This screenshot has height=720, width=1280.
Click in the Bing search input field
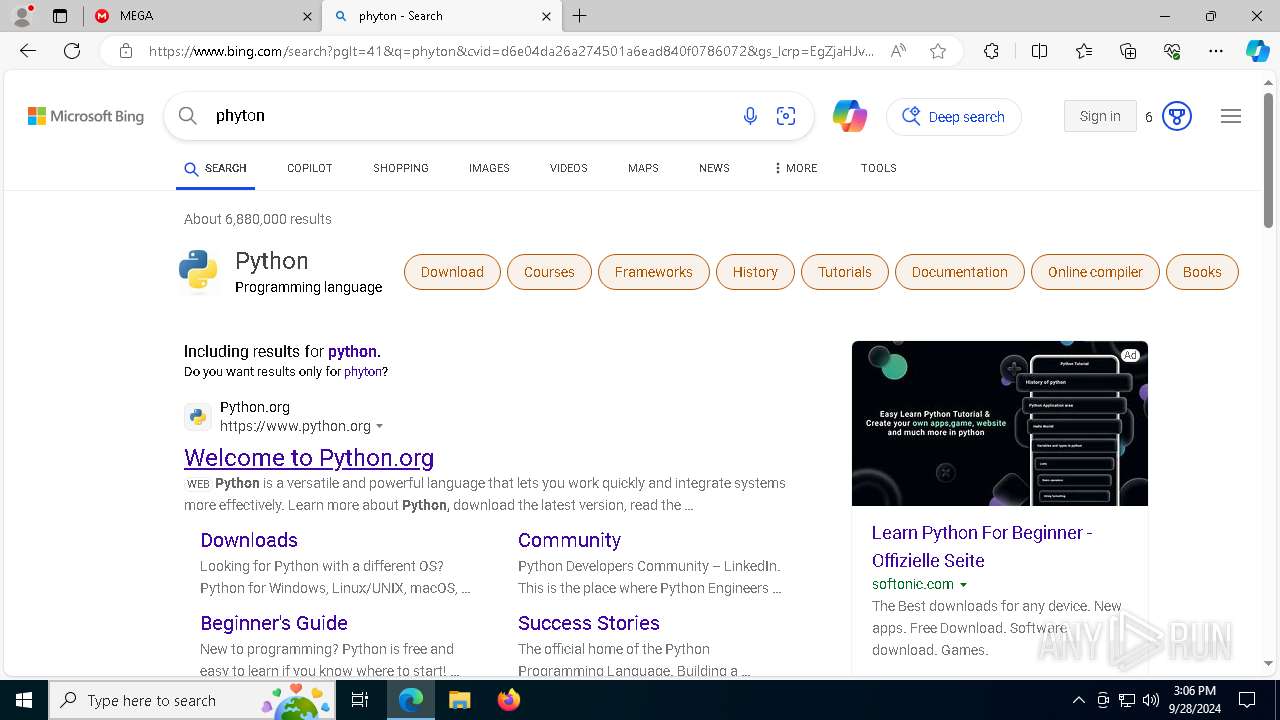point(470,116)
